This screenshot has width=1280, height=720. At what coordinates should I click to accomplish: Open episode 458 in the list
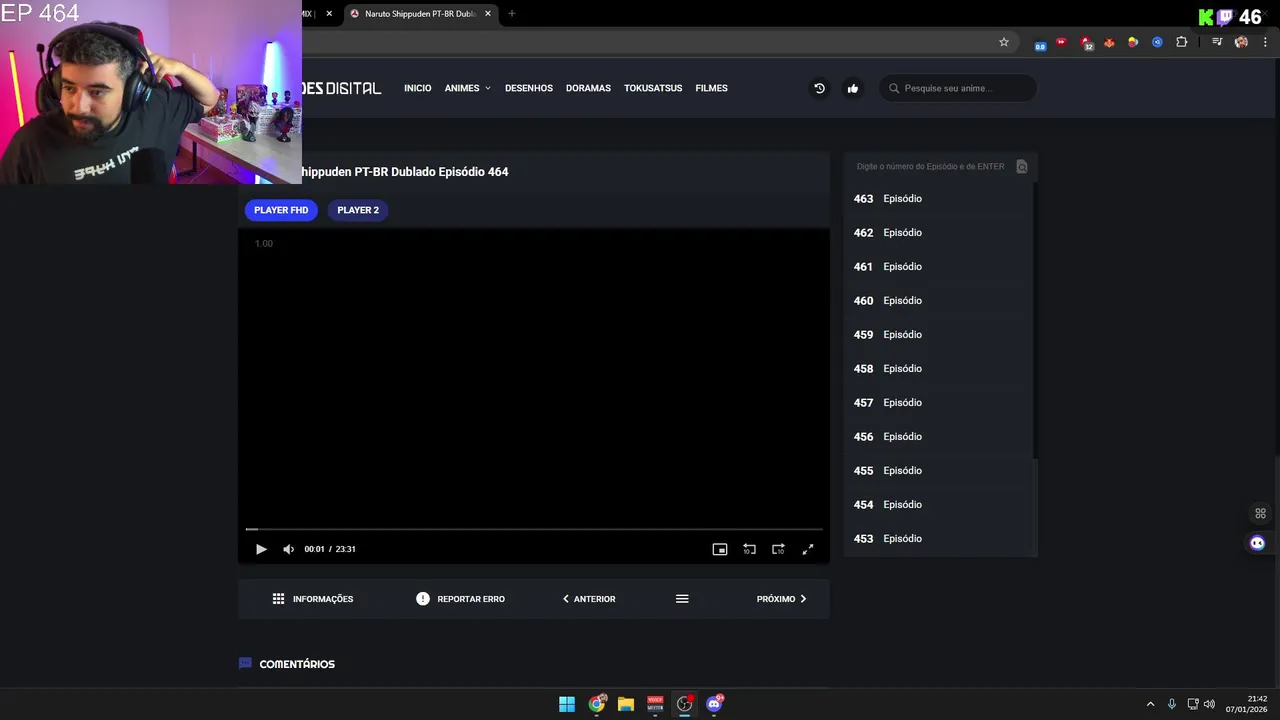coord(937,369)
